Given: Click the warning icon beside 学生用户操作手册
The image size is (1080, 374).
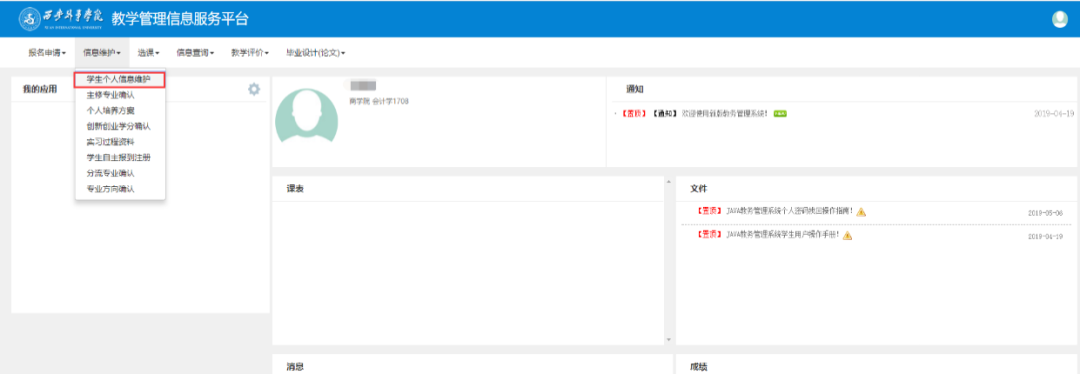Looking at the screenshot, I should pyautogui.click(x=847, y=235).
